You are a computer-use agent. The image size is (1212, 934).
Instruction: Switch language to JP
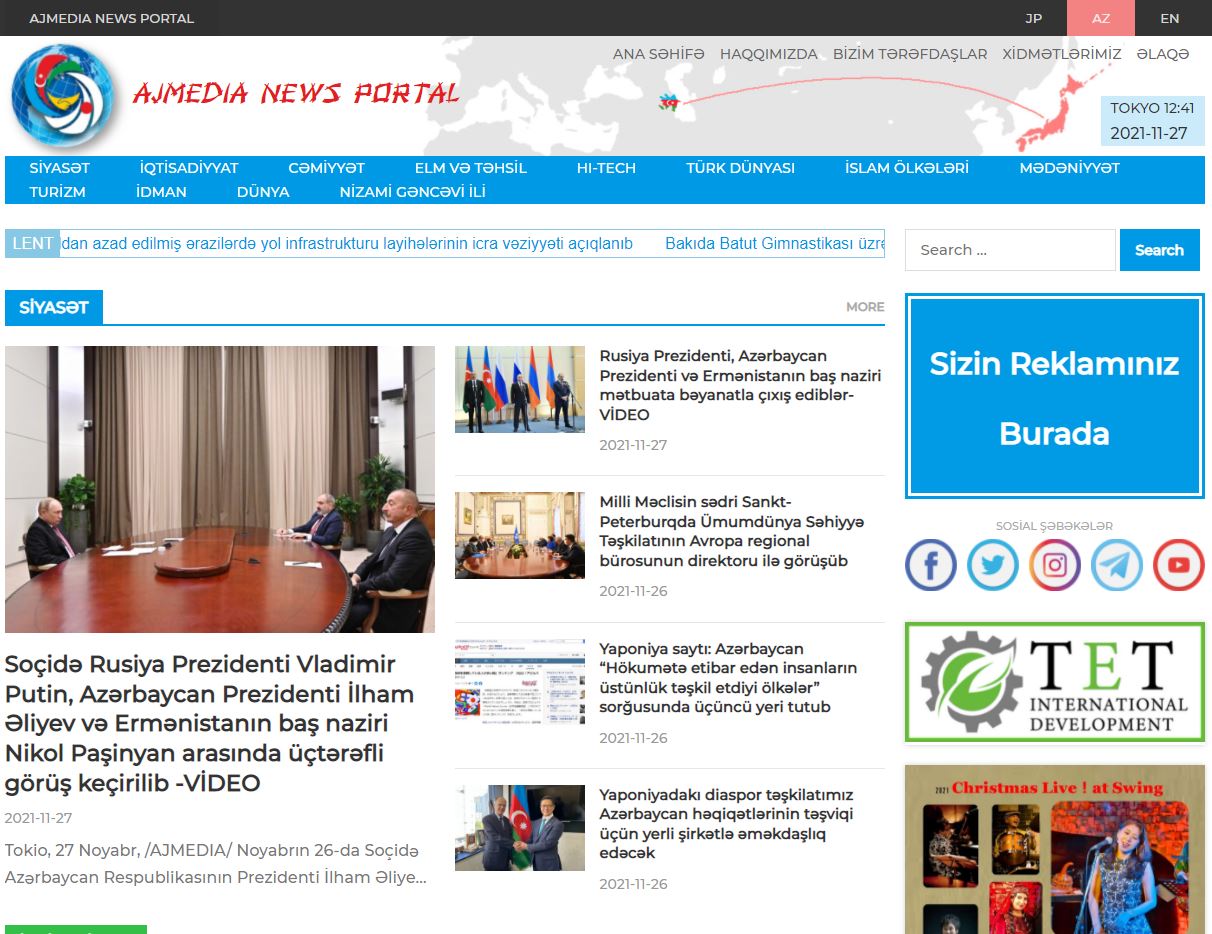click(1033, 18)
